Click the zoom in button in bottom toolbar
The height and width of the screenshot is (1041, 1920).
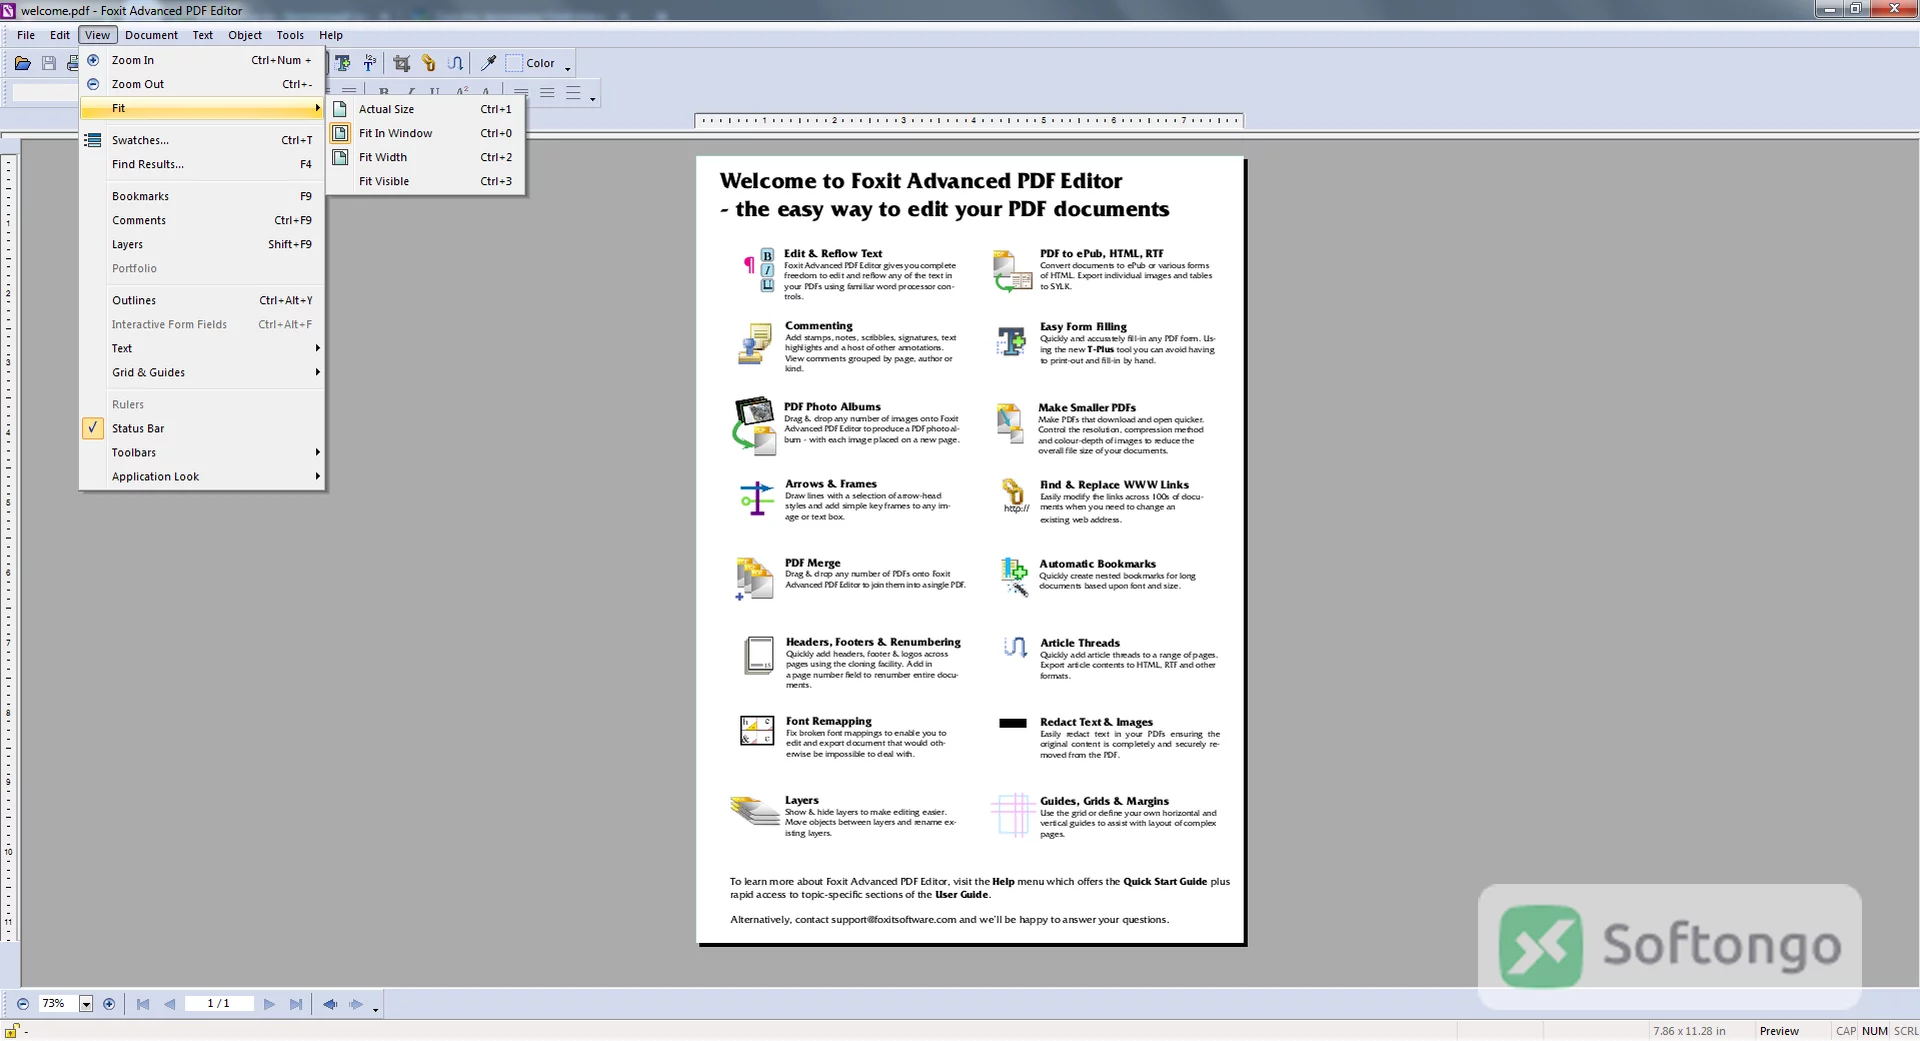tap(109, 1004)
